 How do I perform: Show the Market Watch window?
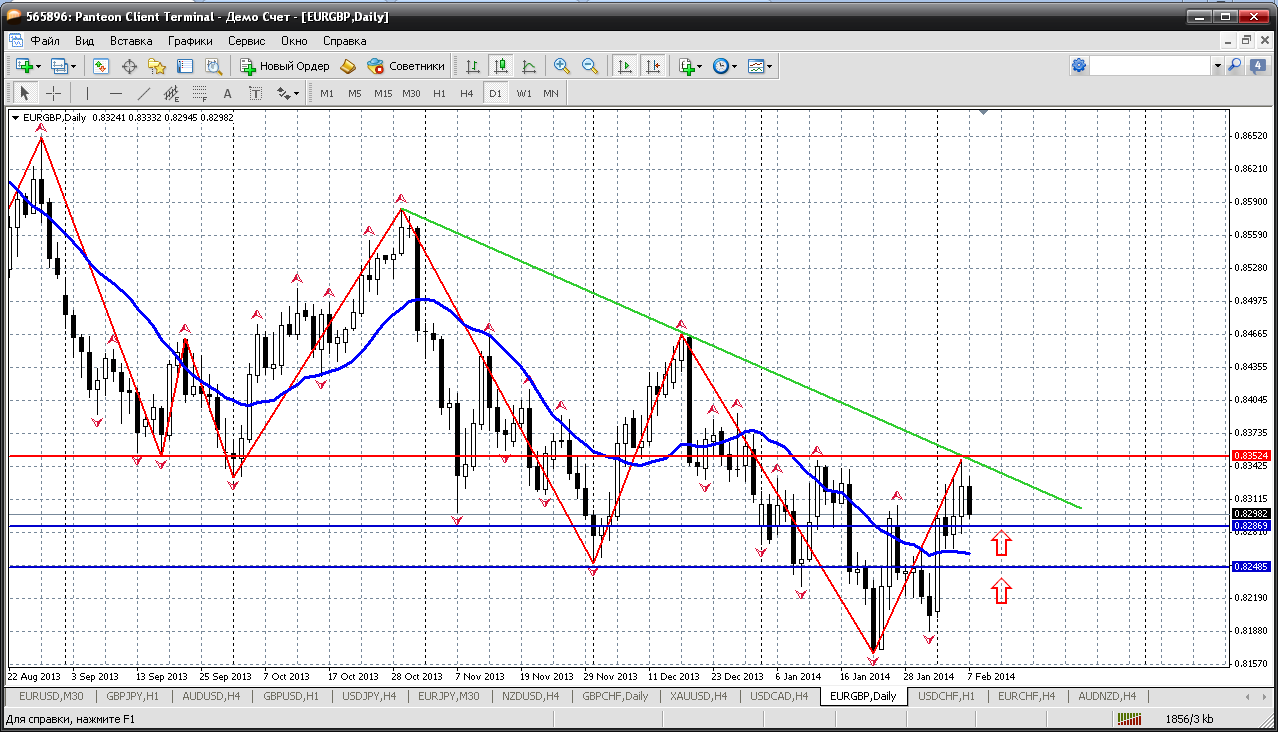click(x=101, y=66)
